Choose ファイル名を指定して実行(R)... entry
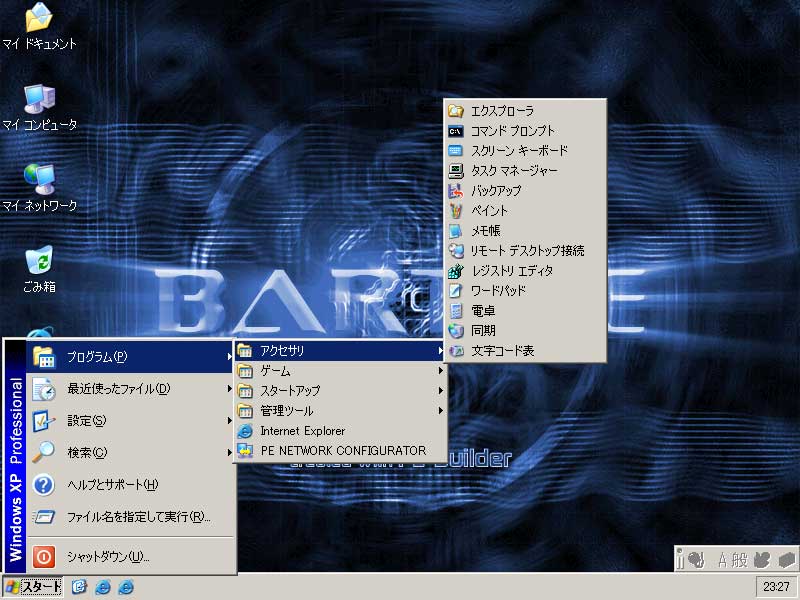This screenshot has height=600, width=800. pos(131,517)
